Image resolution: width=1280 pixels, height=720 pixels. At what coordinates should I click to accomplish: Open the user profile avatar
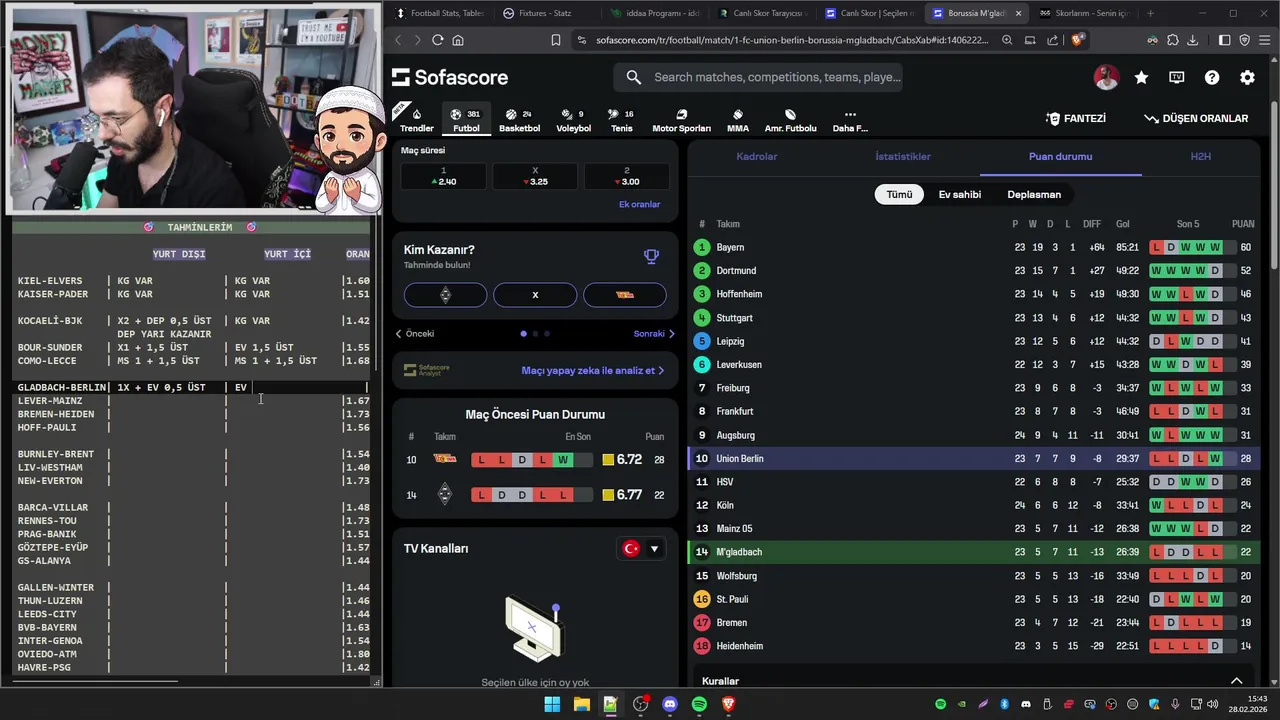1106,77
